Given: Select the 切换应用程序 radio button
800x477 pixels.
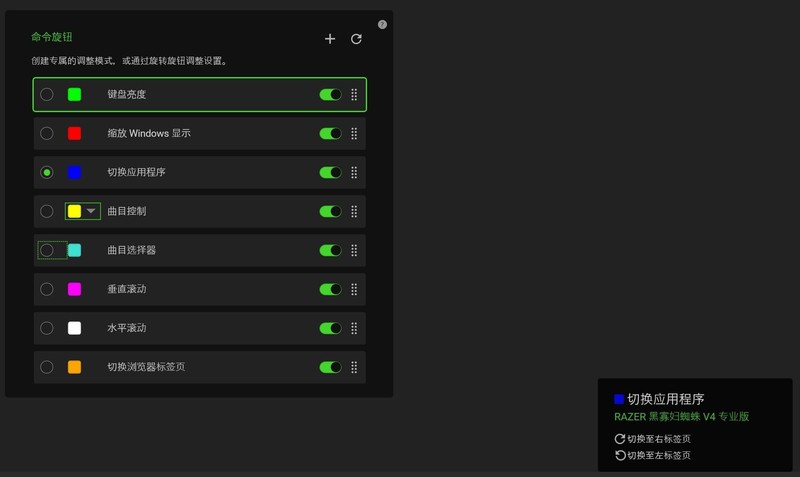Looking at the screenshot, I should (x=46, y=172).
